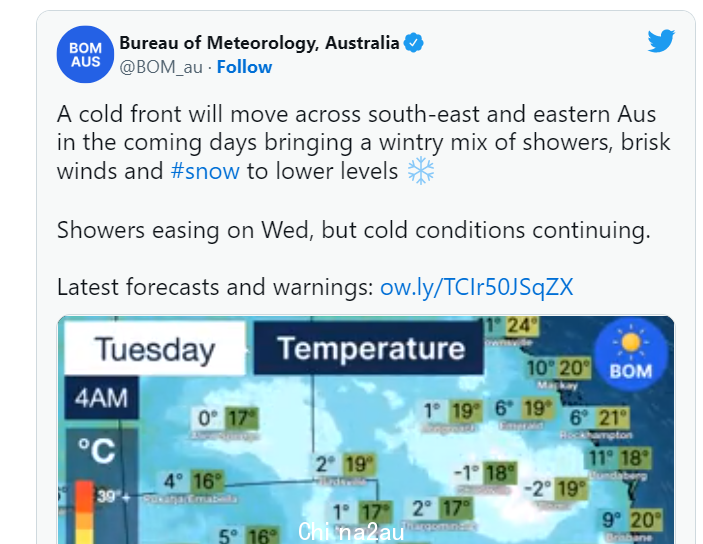703x544 pixels.
Task: Open the weather map image thumbnail
Action: pyautogui.click(x=365, y=430)
